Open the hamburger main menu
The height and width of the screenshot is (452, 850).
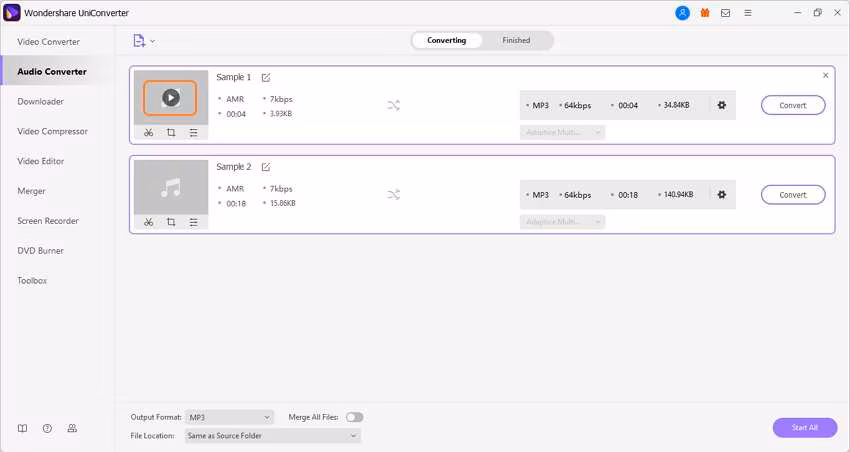(x=748, y=13)
